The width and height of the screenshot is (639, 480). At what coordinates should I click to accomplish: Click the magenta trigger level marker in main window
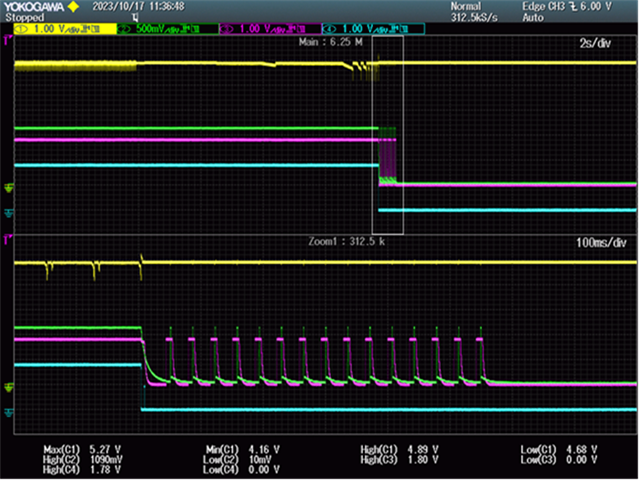pyautogui.click(x=8, y=40)
